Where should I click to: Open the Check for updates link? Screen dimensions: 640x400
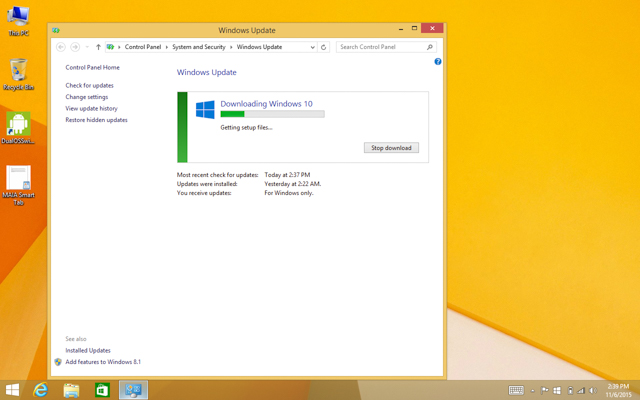tap(89, 86)
